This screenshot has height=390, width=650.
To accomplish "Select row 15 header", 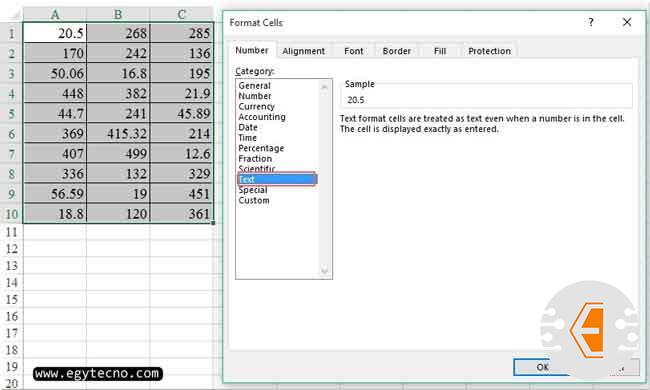I will click(x=12, y=299).
